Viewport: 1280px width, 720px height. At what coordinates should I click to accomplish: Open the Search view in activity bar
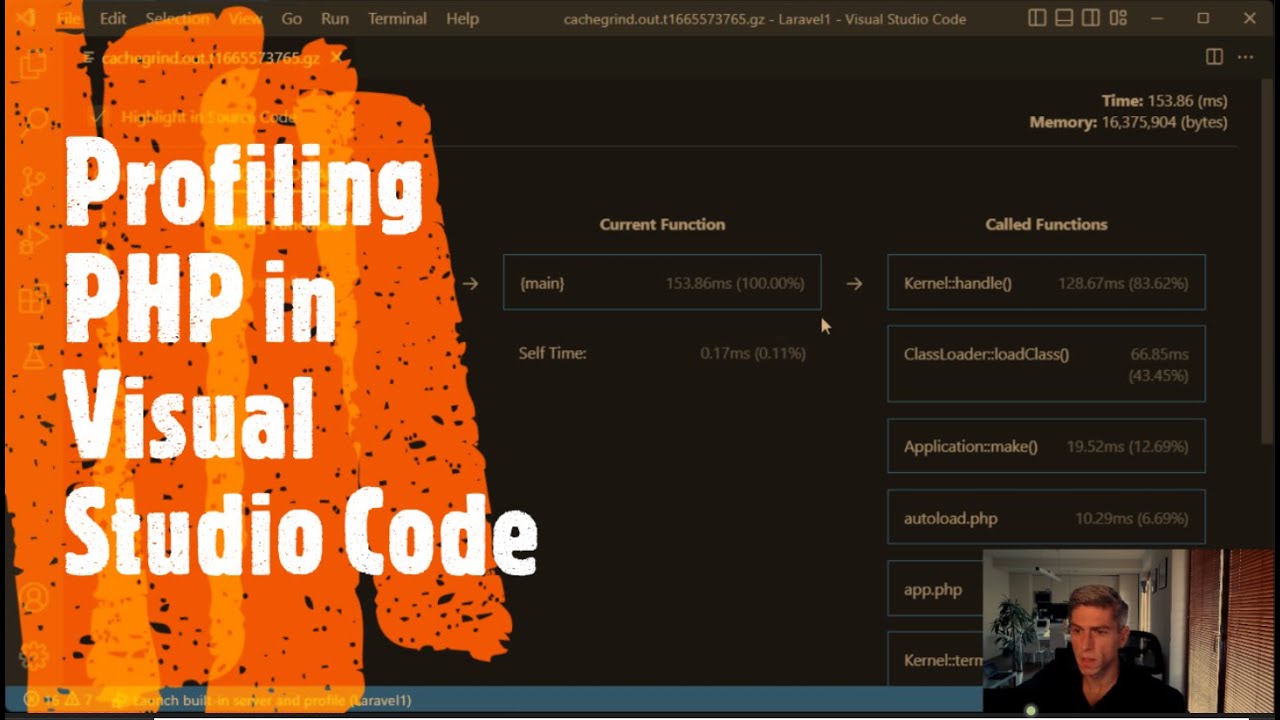pos(34,120)
